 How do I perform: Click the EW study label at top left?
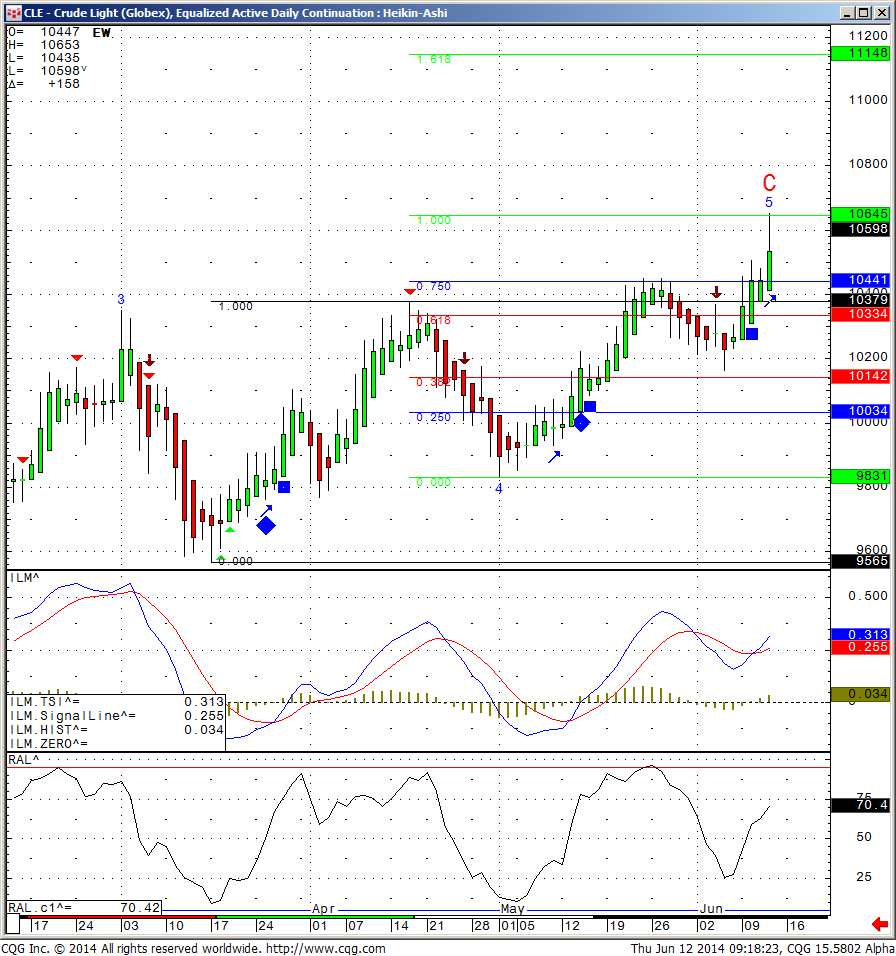tap(101, 33)
